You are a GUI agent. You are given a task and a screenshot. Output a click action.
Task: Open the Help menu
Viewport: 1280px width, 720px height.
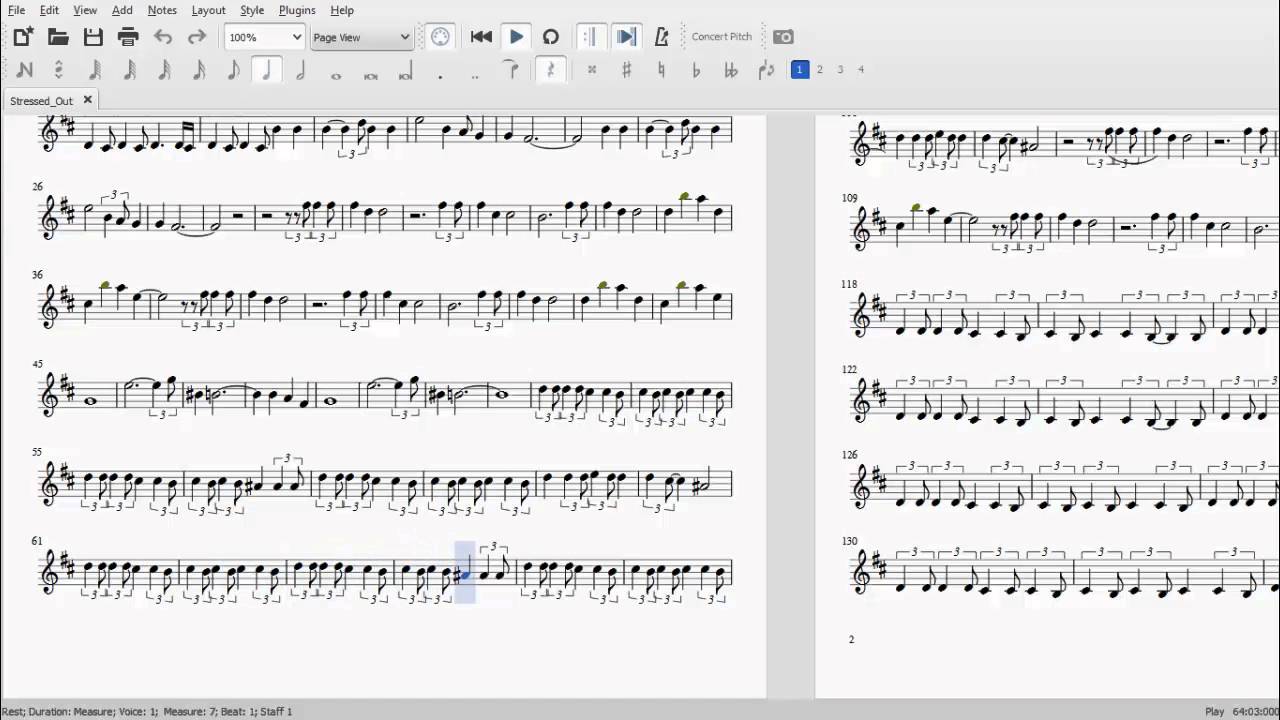pyautogui.click(x=342, y=10)
